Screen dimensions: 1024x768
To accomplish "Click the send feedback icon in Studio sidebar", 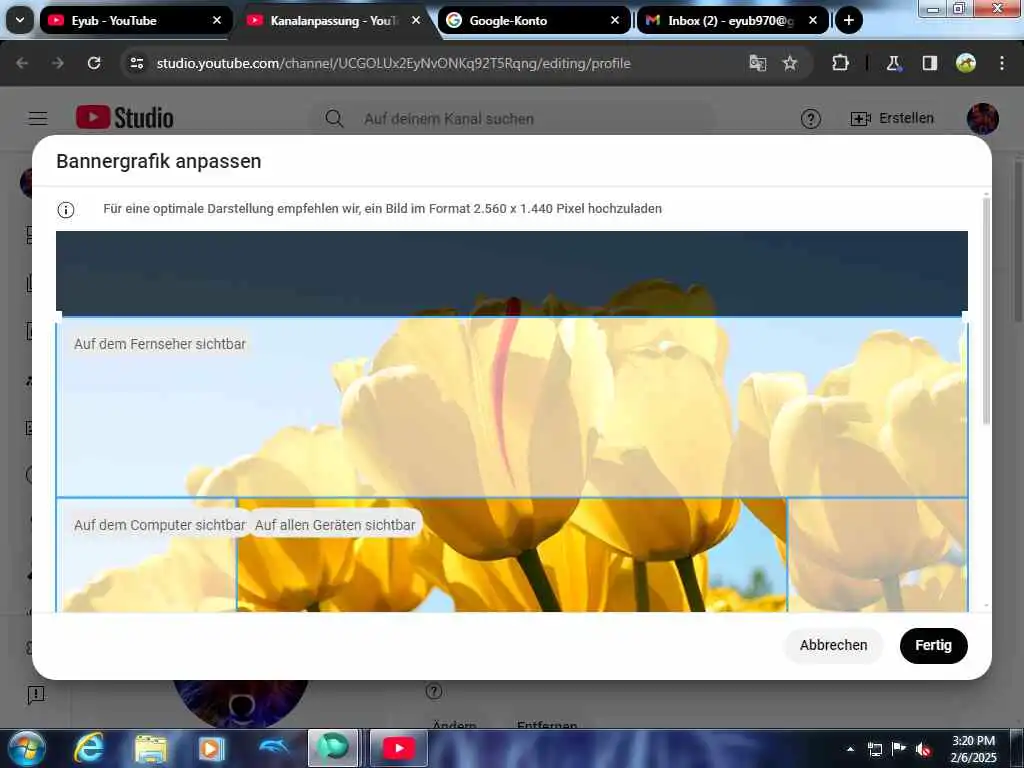I will [36, 694].
